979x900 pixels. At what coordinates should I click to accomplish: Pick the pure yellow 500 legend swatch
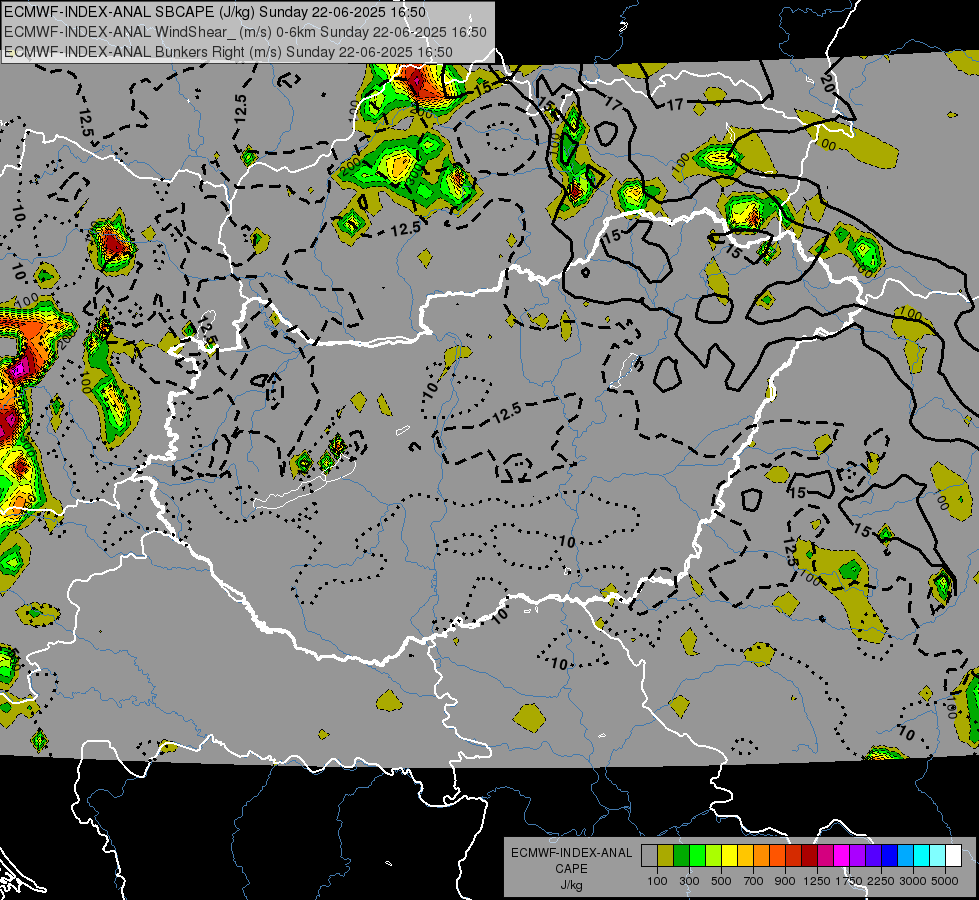click(x=729, y=856)
